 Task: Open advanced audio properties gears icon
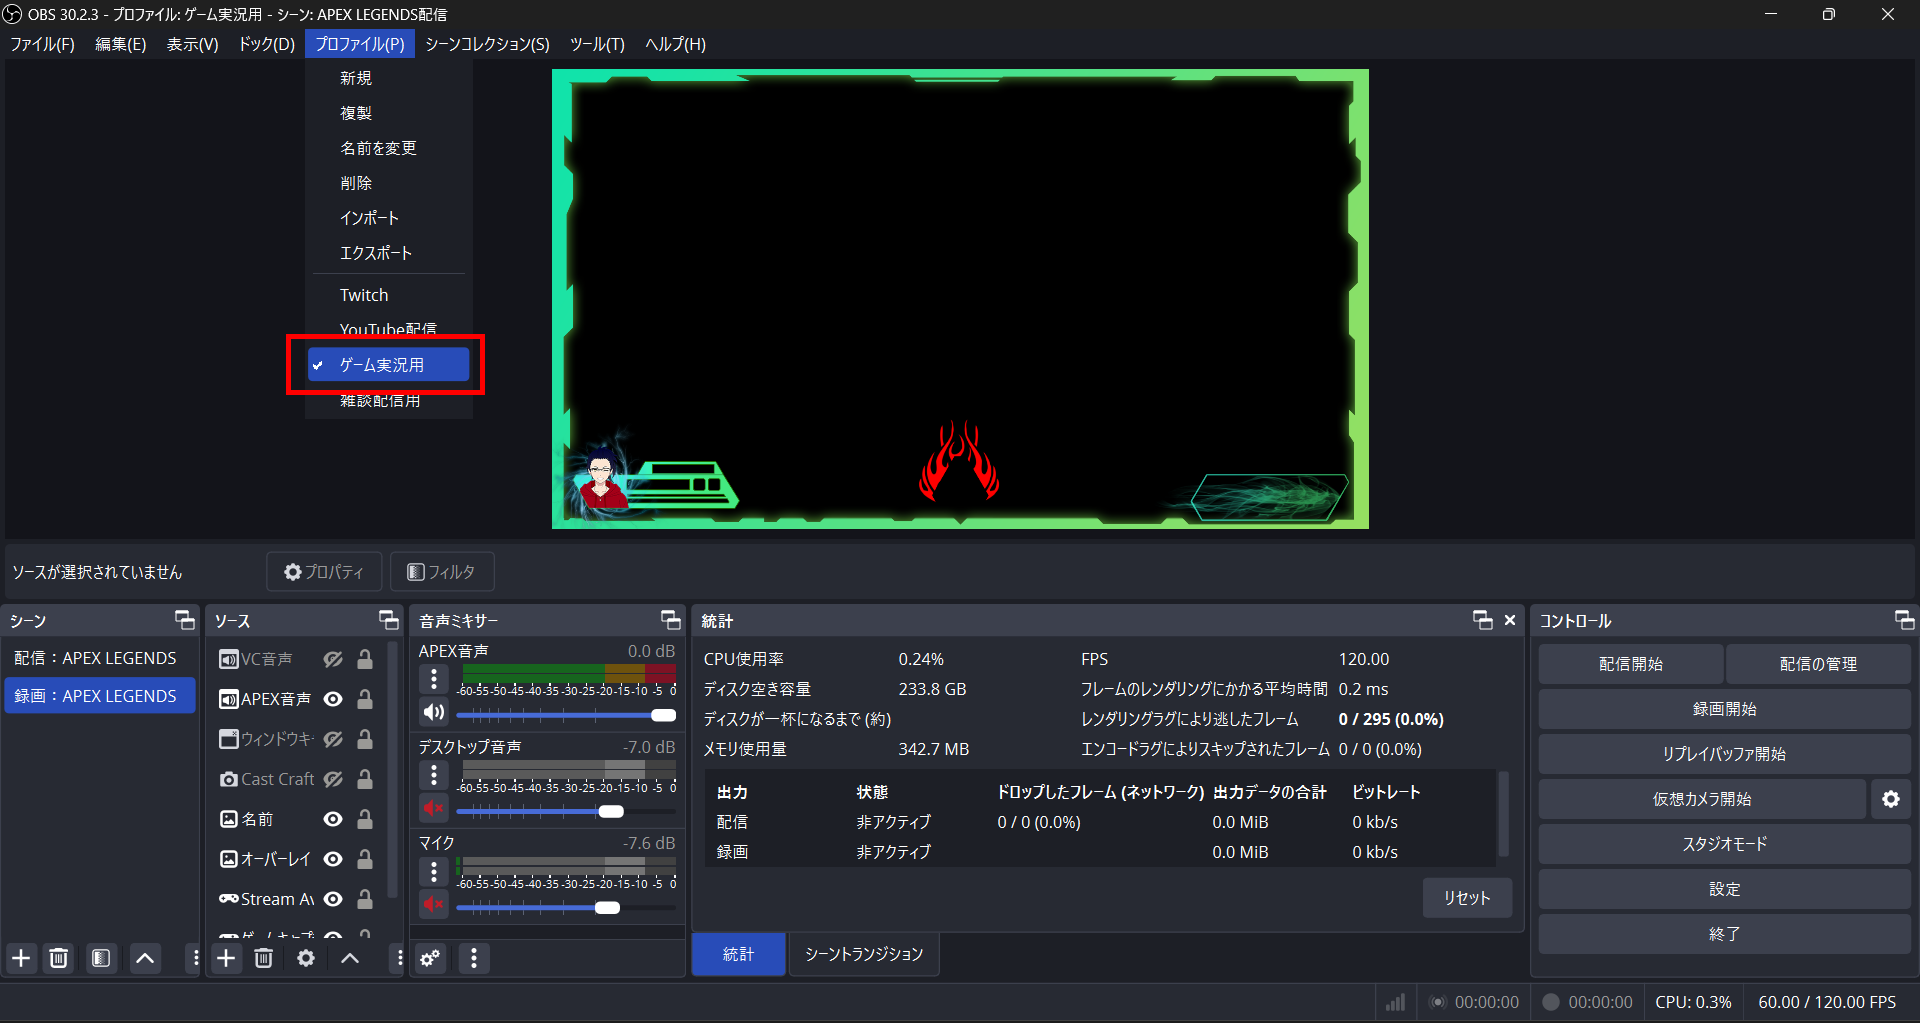point(430,958)
